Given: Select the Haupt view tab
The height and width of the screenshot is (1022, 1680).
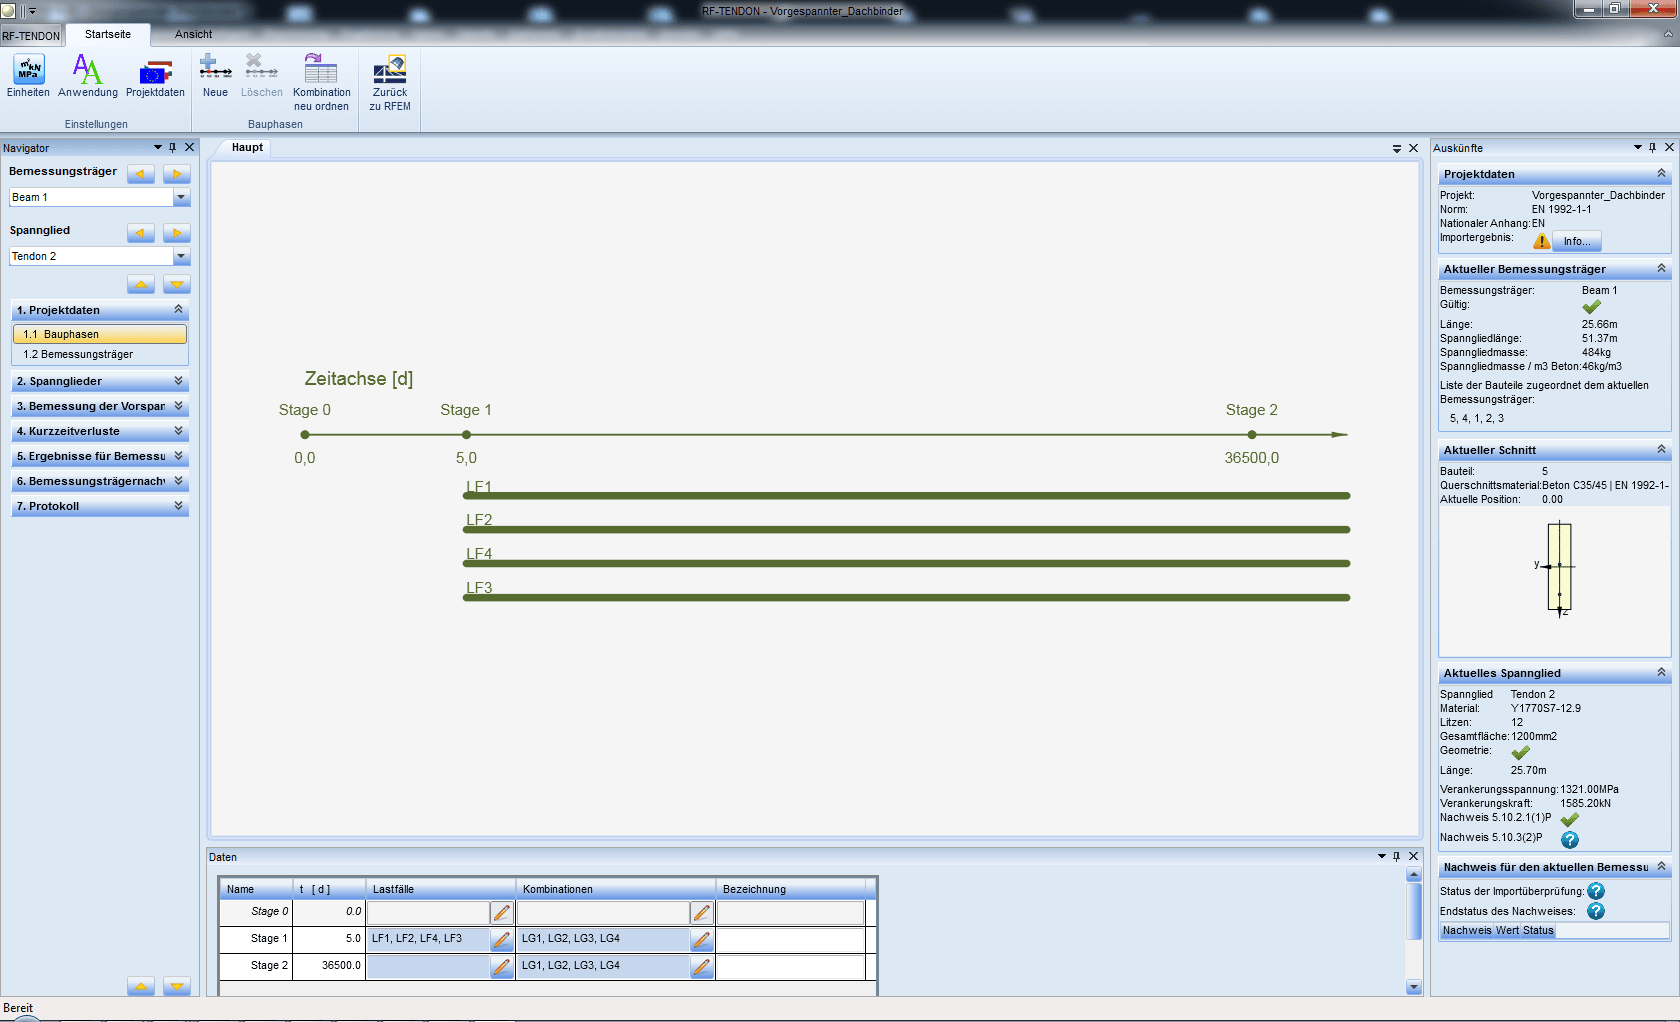Looking at the screenshot, I should [247, 148].
